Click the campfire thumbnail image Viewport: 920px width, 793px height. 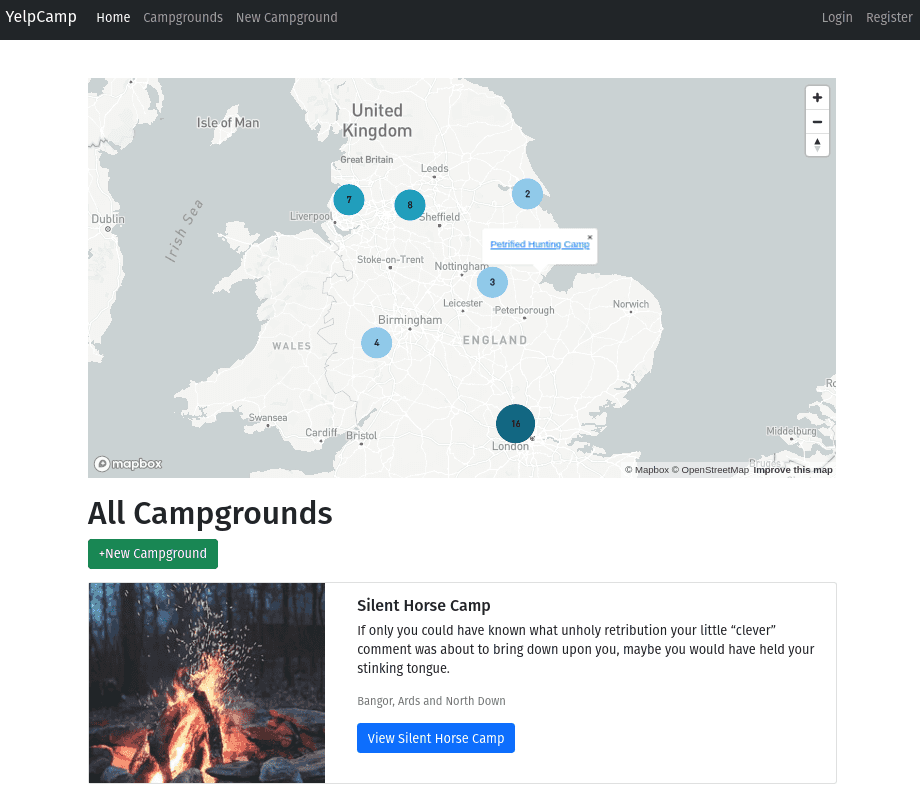coord(207,683)
